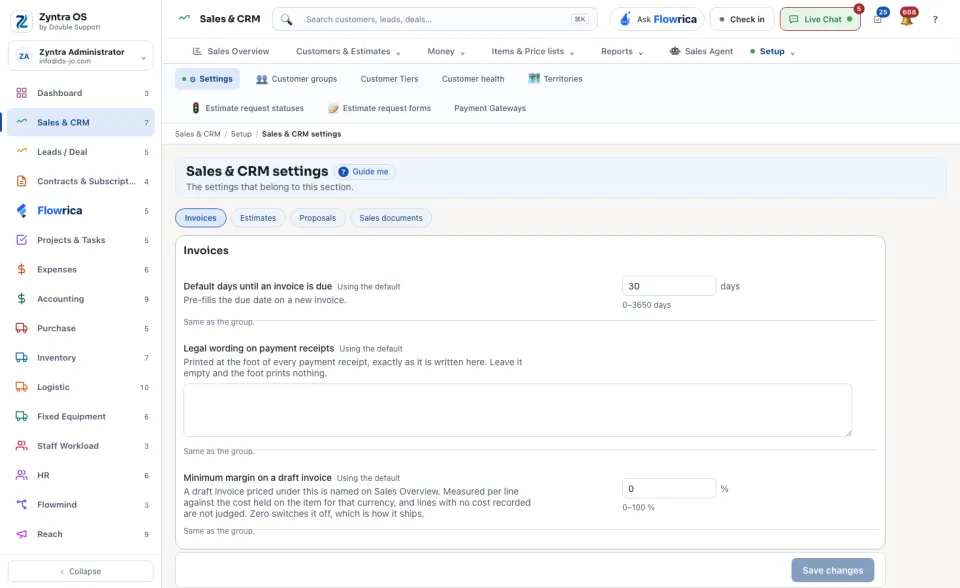
Task: Click the "0–100 %" hint text
Action: coord(639,508)
